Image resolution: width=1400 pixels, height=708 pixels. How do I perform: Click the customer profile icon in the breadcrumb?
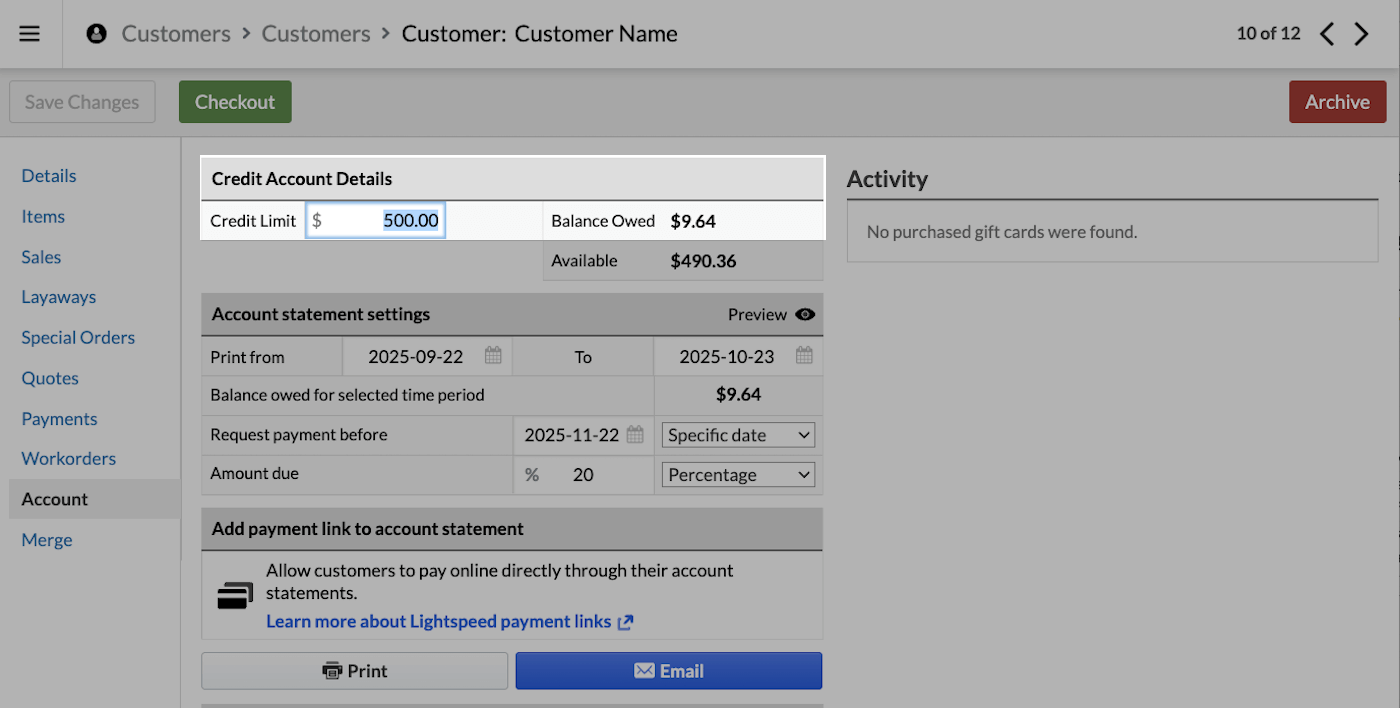click(x=96, y=32)
